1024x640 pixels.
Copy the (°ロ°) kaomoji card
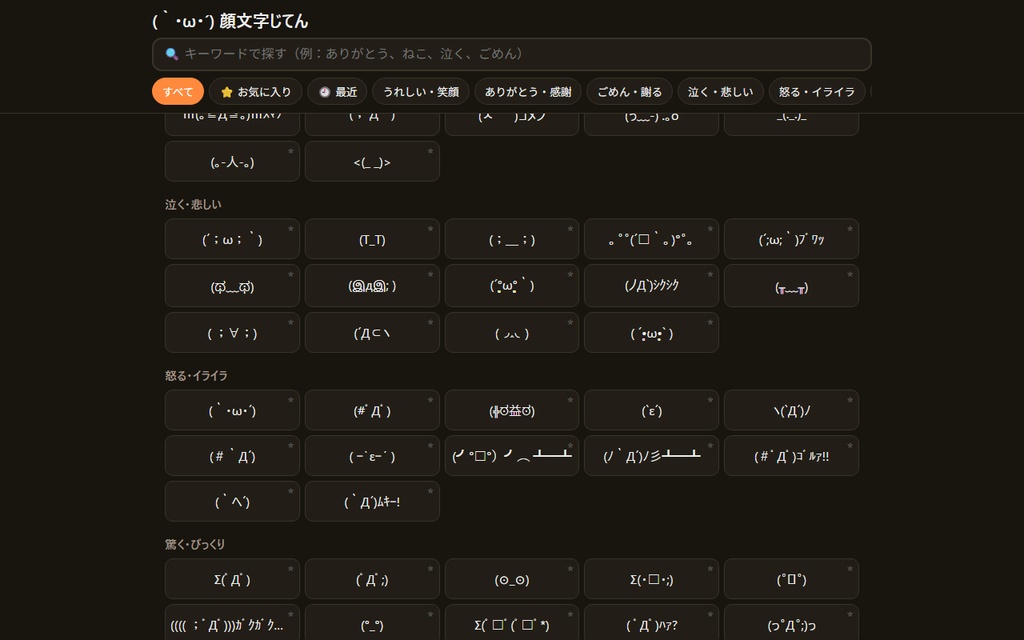click(x=792, y=579)
